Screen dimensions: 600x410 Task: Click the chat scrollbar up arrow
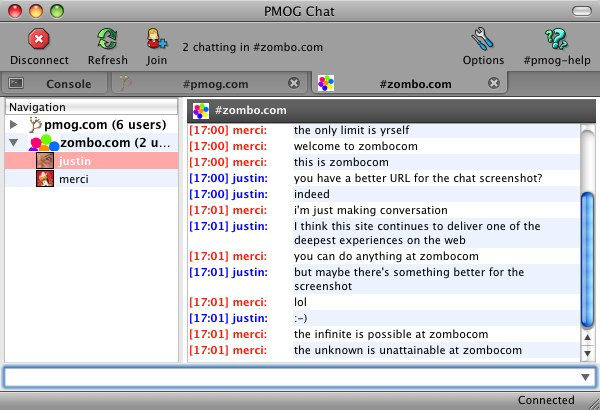pyautogui.click(x=587, y=337)
